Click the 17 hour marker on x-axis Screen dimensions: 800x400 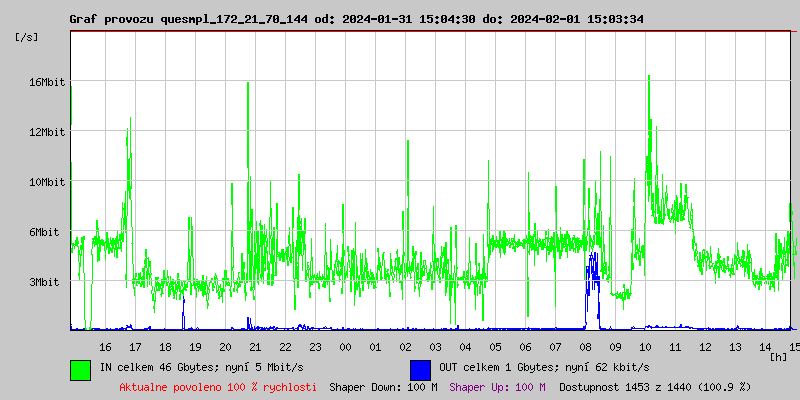(x=135, y=346)
